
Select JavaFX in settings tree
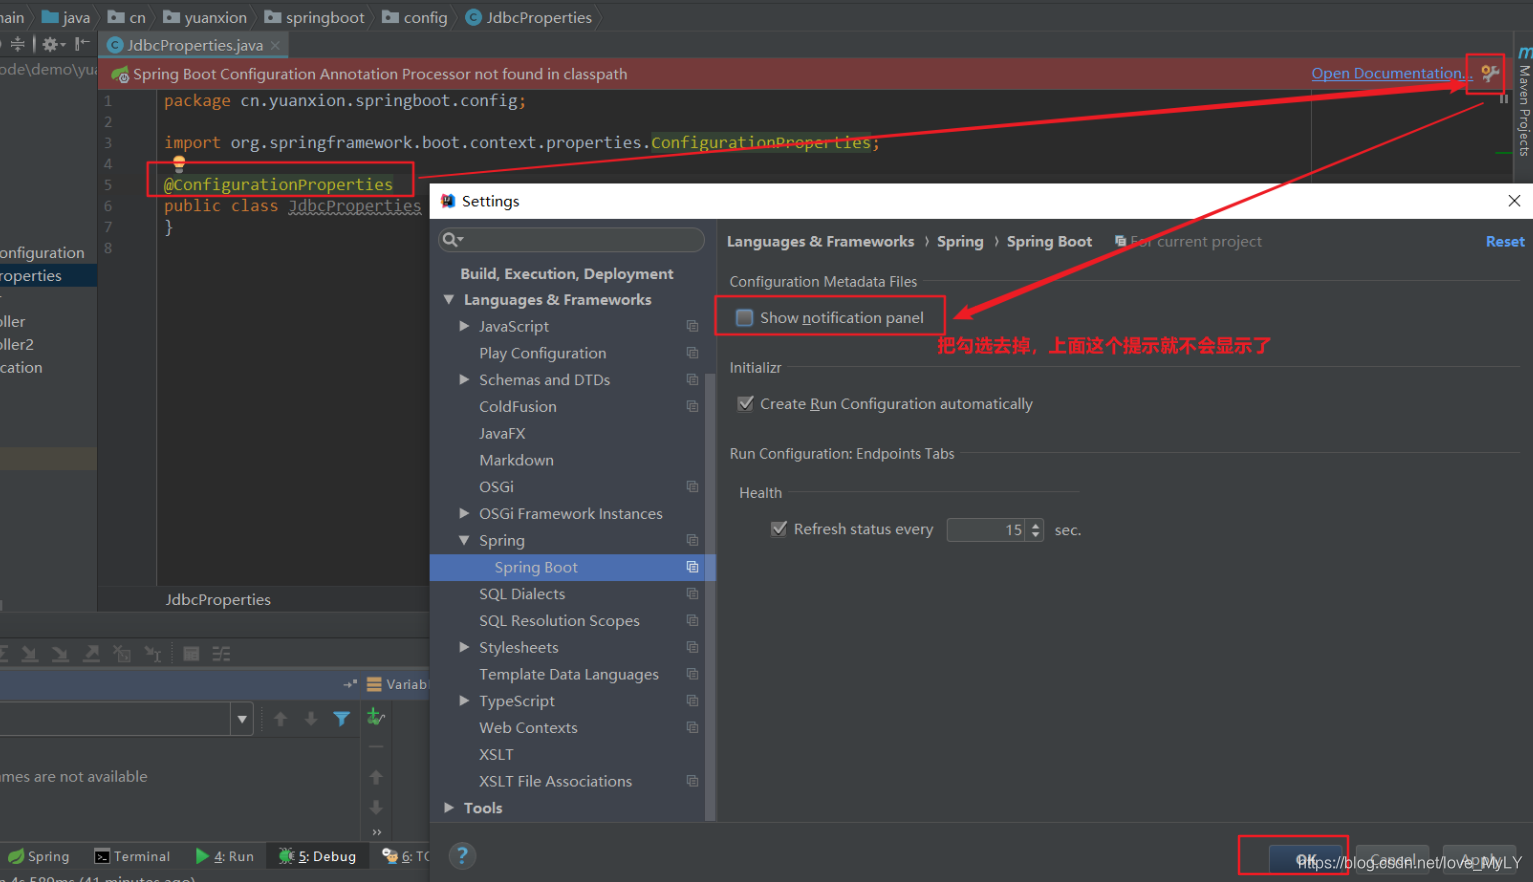point(502,434)
